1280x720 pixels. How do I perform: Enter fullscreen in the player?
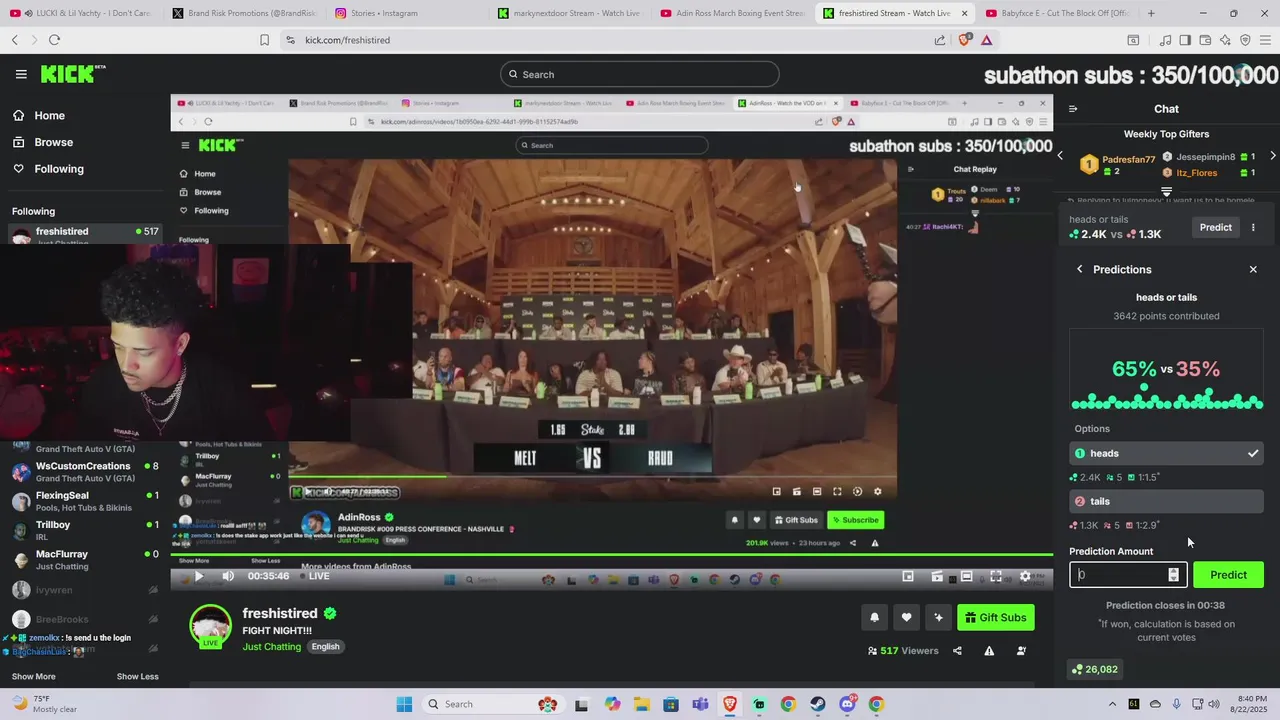click(x=996, y=576)
